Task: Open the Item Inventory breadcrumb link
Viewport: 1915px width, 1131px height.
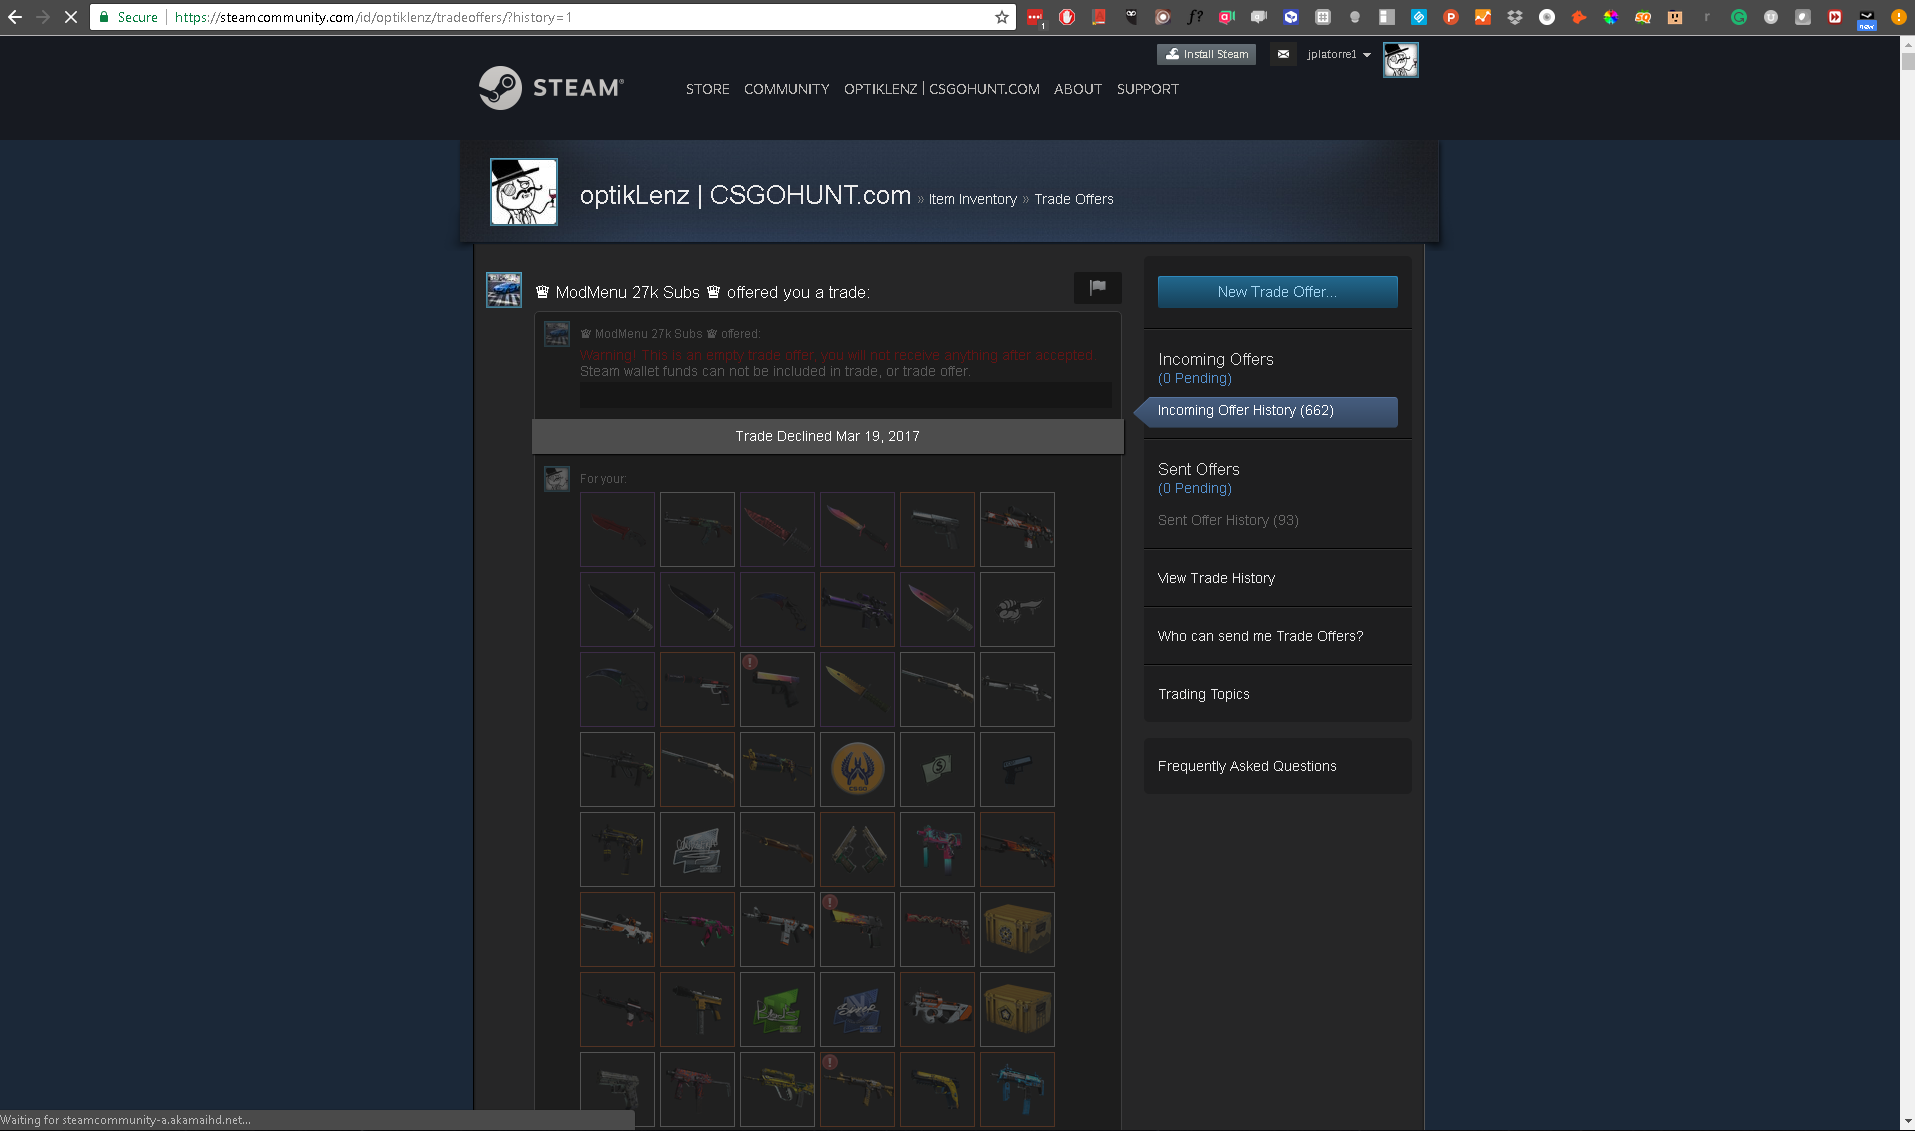Action: point(973,199)
